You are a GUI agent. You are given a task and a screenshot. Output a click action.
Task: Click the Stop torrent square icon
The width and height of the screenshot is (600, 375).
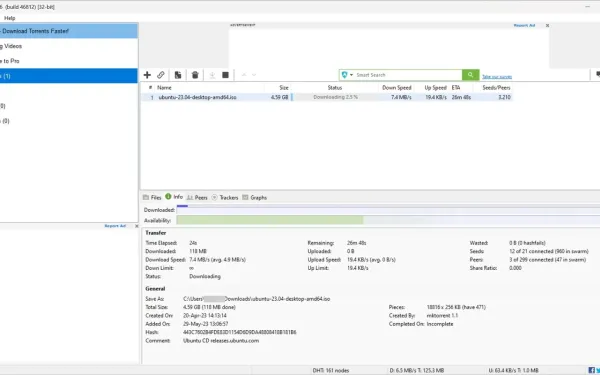point(225,75)
